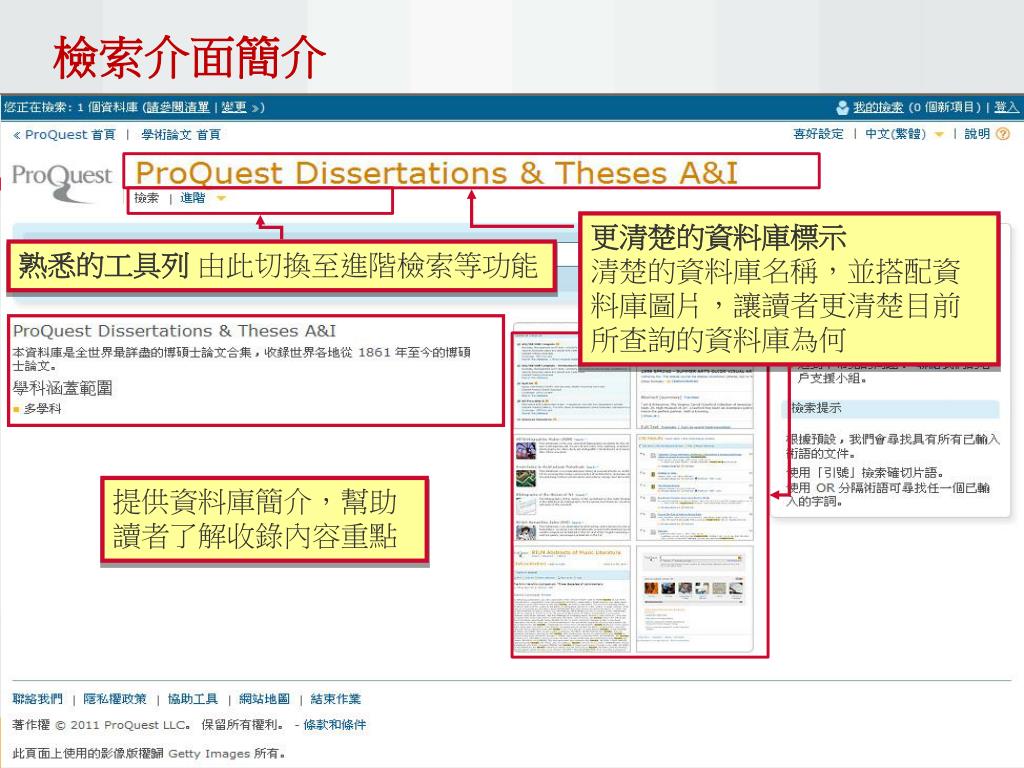1024x768 pixels.
Task: Open 我的檢索 link
Action: pyautogui.click(x=878, y=107)
